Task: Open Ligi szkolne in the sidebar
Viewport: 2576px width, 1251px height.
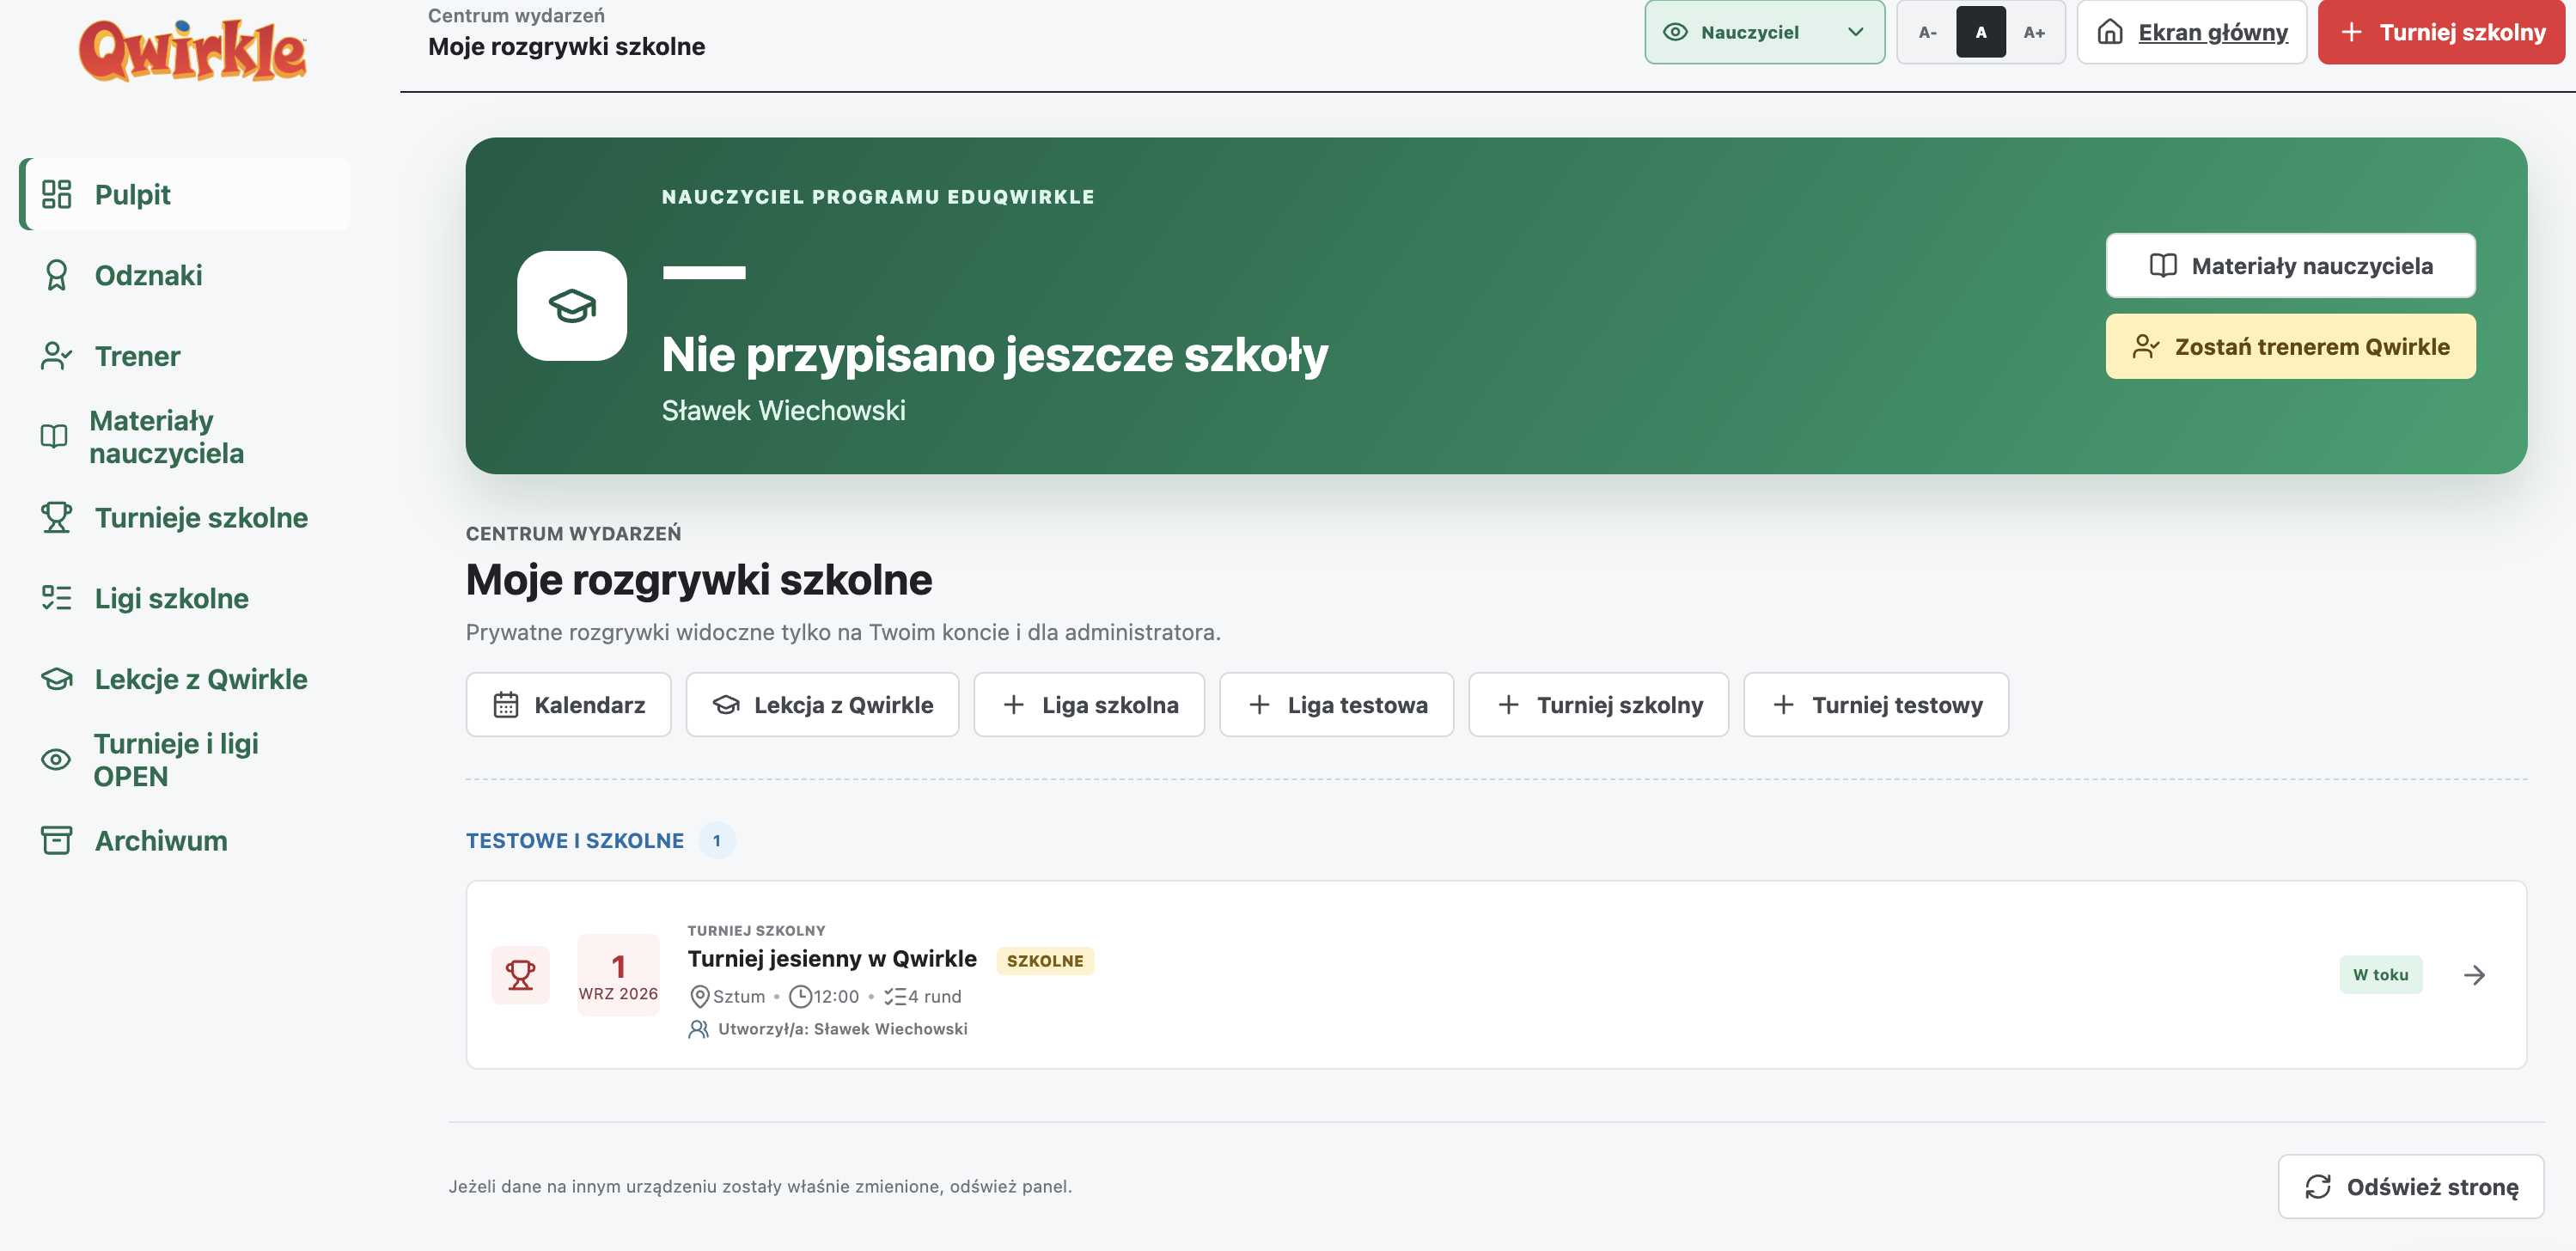Action: 185,598
